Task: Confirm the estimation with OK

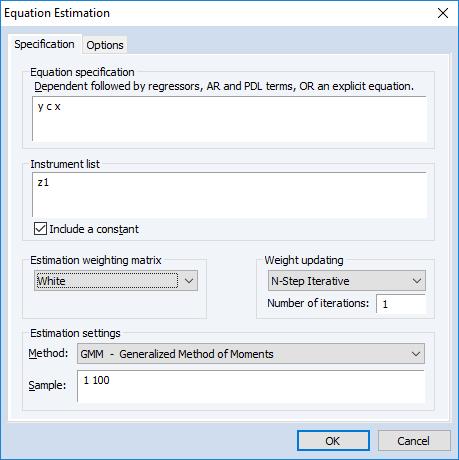Action: 333,441
